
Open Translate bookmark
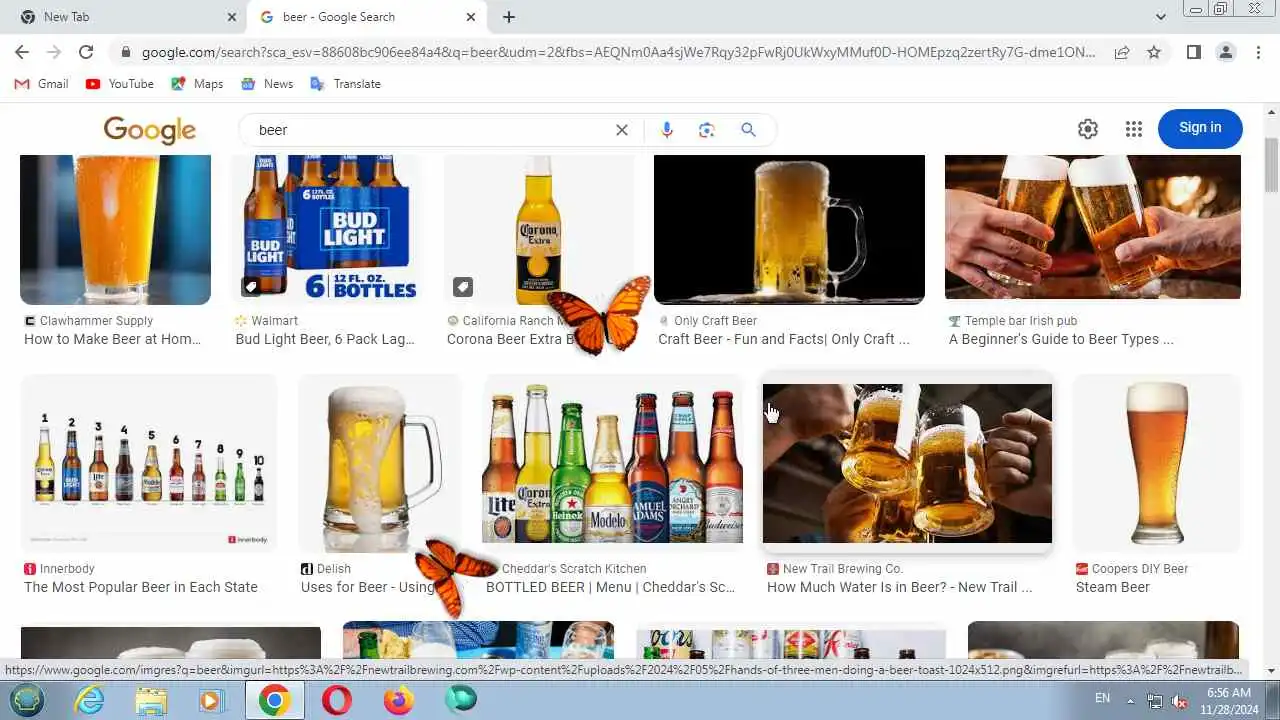coord(346,84)
